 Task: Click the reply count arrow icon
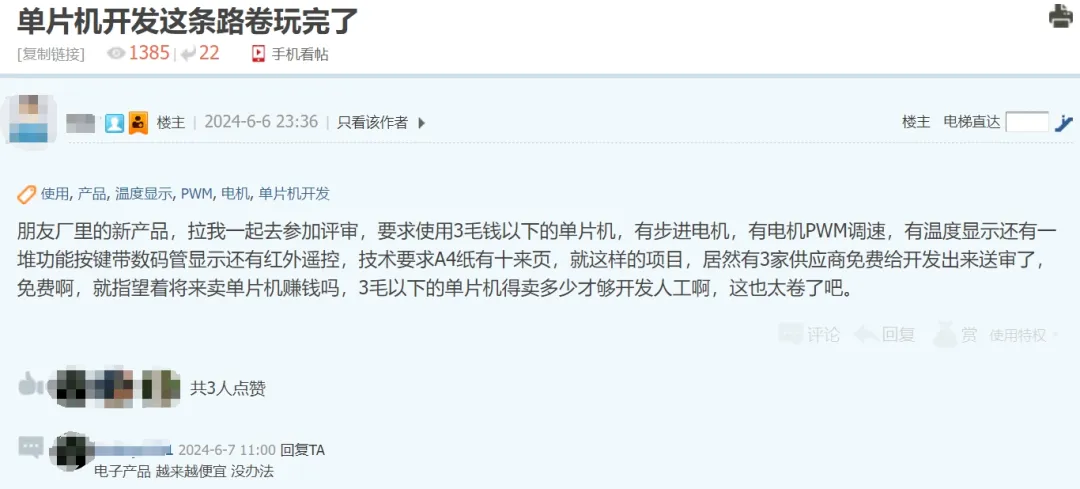(187, 54)
